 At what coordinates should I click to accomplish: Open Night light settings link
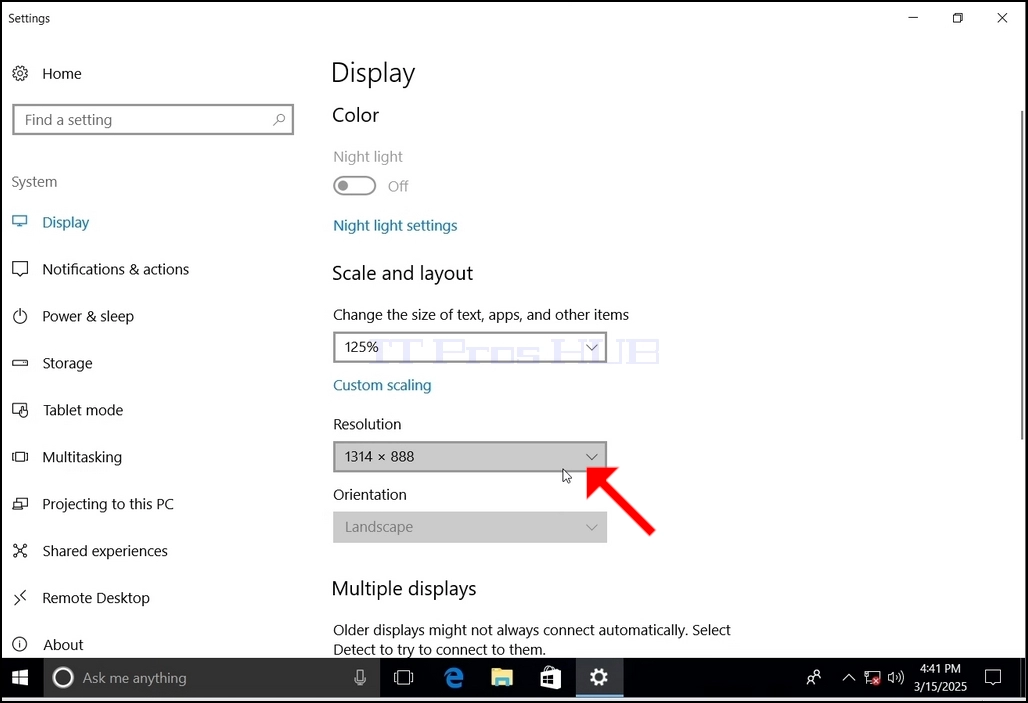(395, 226)
